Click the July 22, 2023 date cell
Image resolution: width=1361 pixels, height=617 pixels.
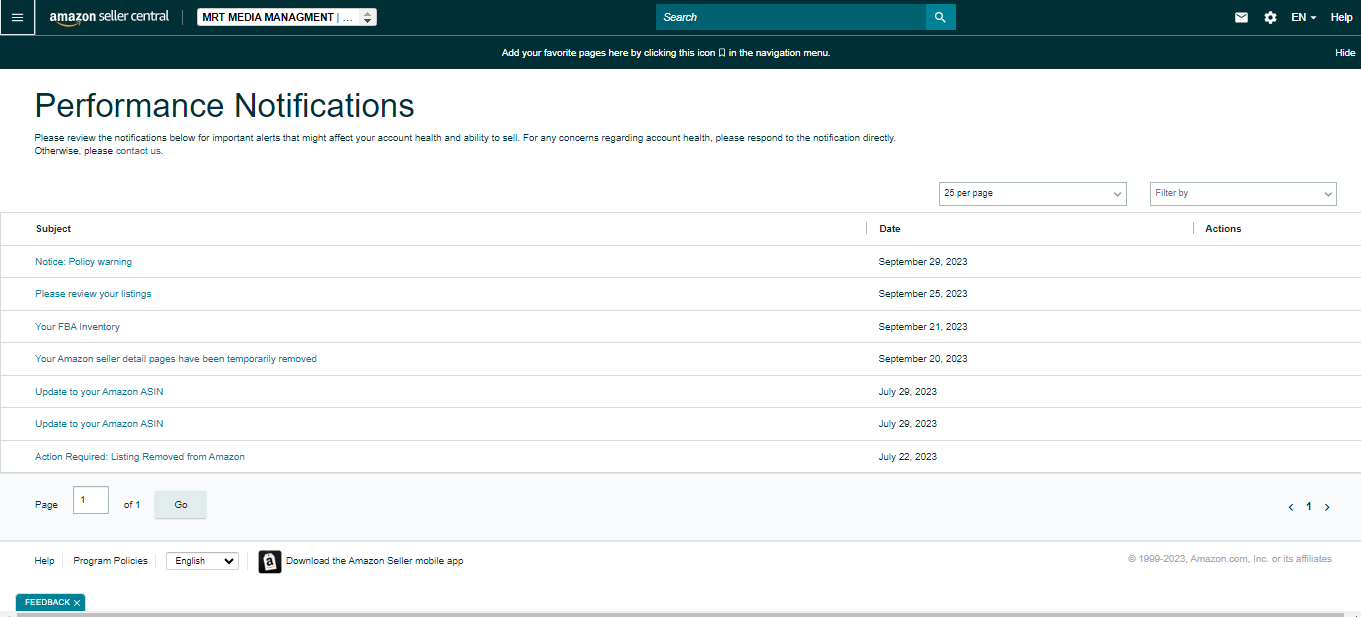pos(908,457)
